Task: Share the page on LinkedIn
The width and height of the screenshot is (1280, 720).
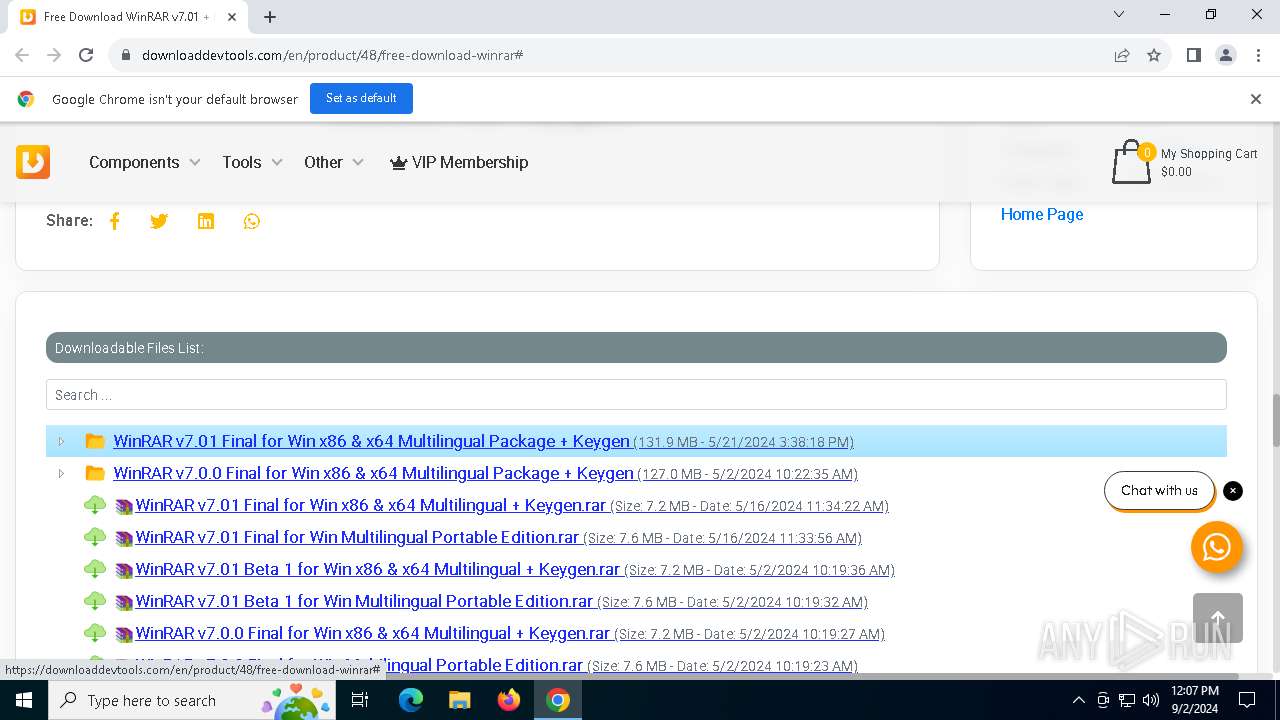Action: 206,221
